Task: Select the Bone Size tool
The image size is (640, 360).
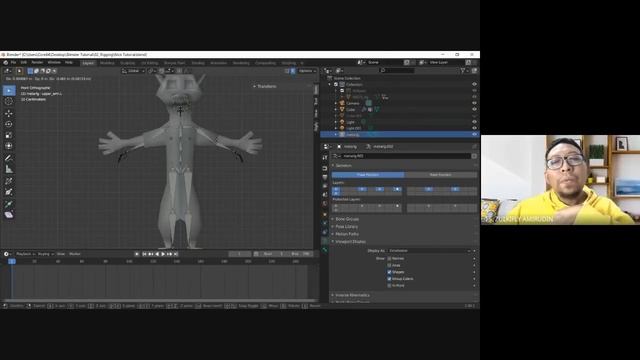Action: 9,192
